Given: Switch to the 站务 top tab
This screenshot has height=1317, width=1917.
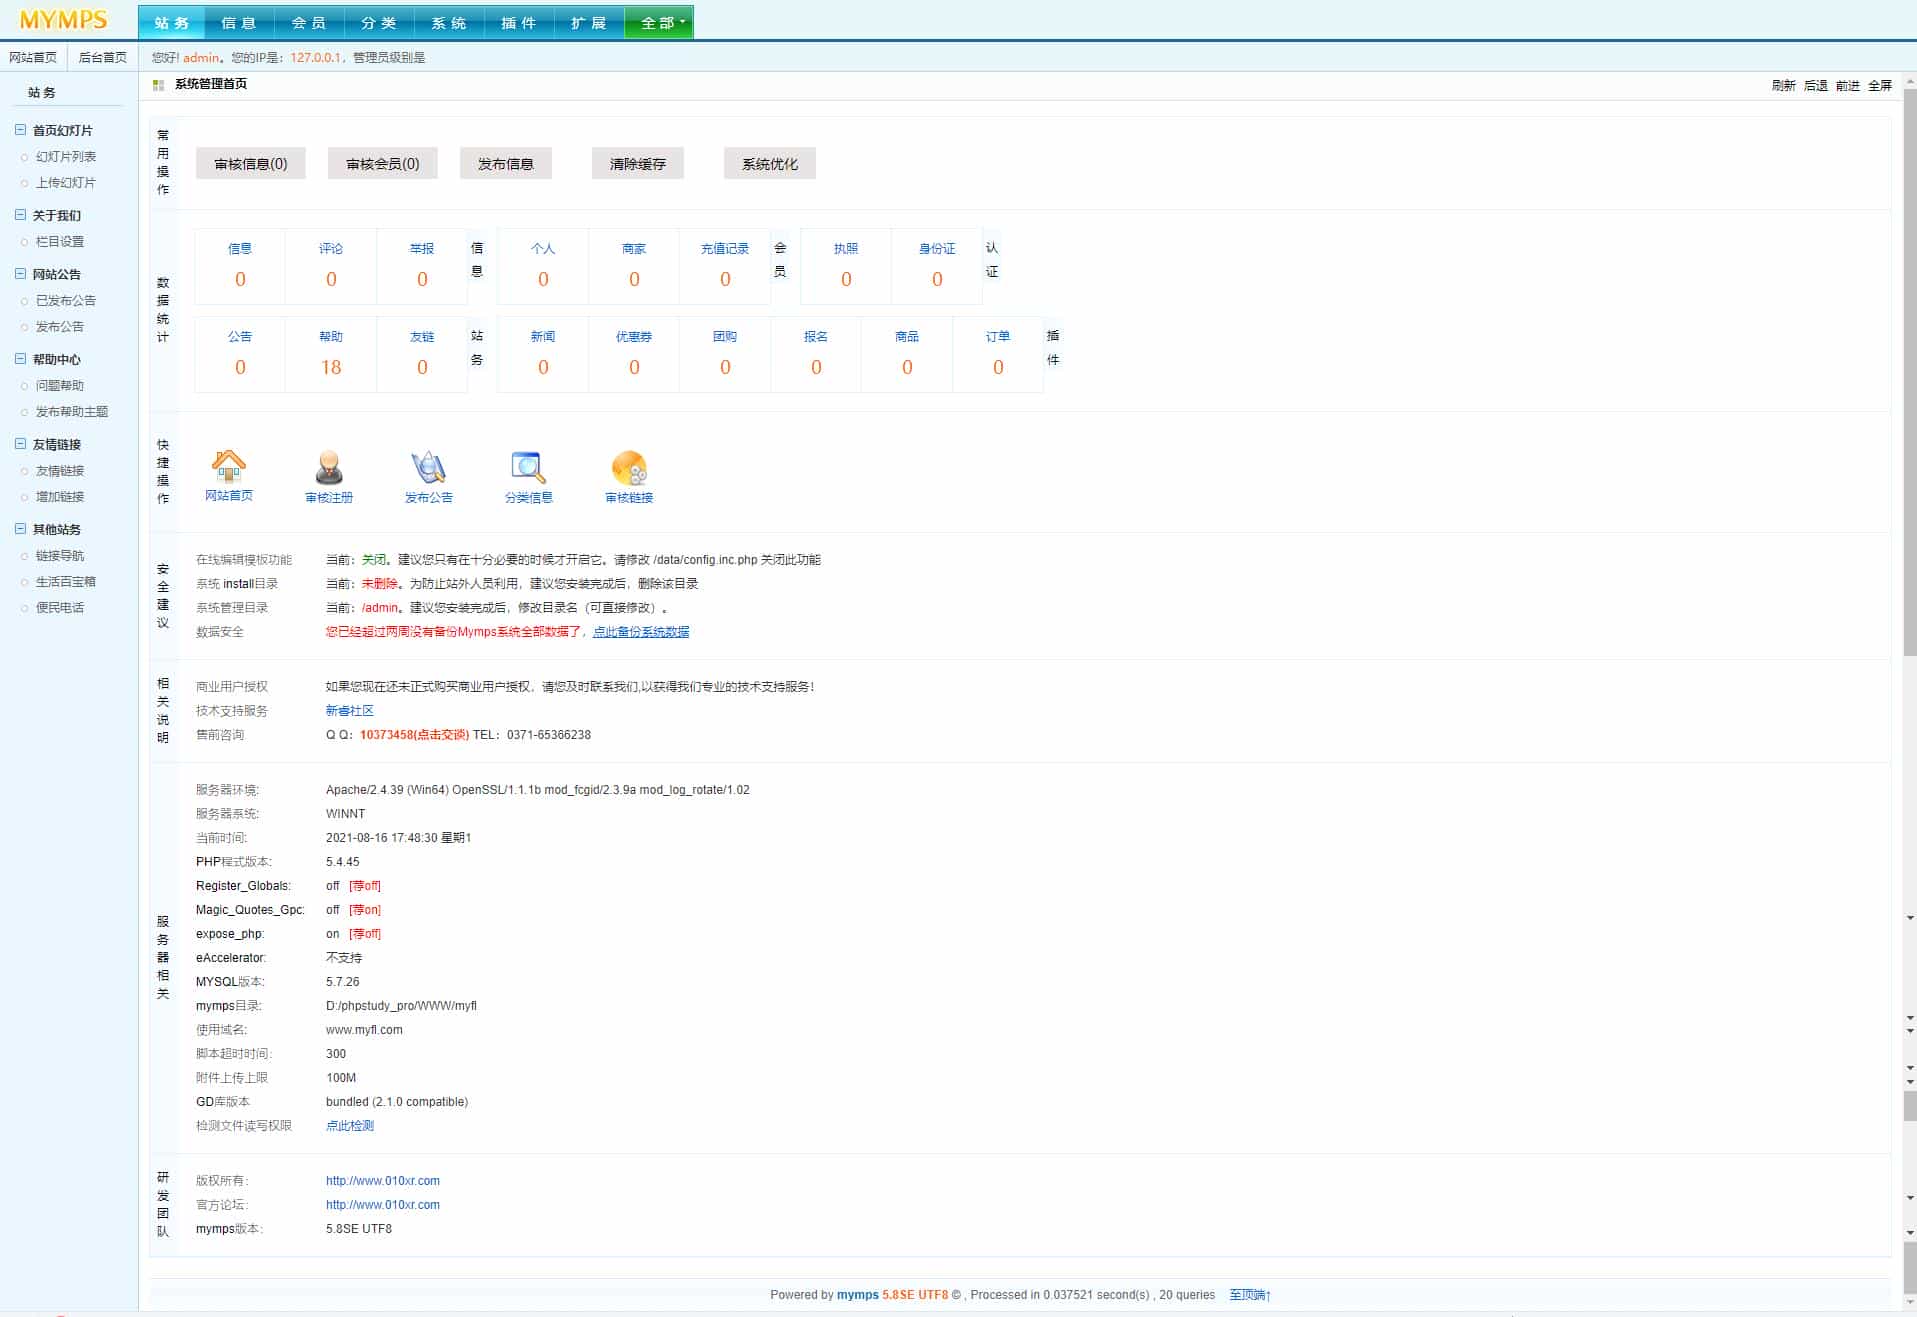Looking at the screenshot, I should (x=171, y=22).
